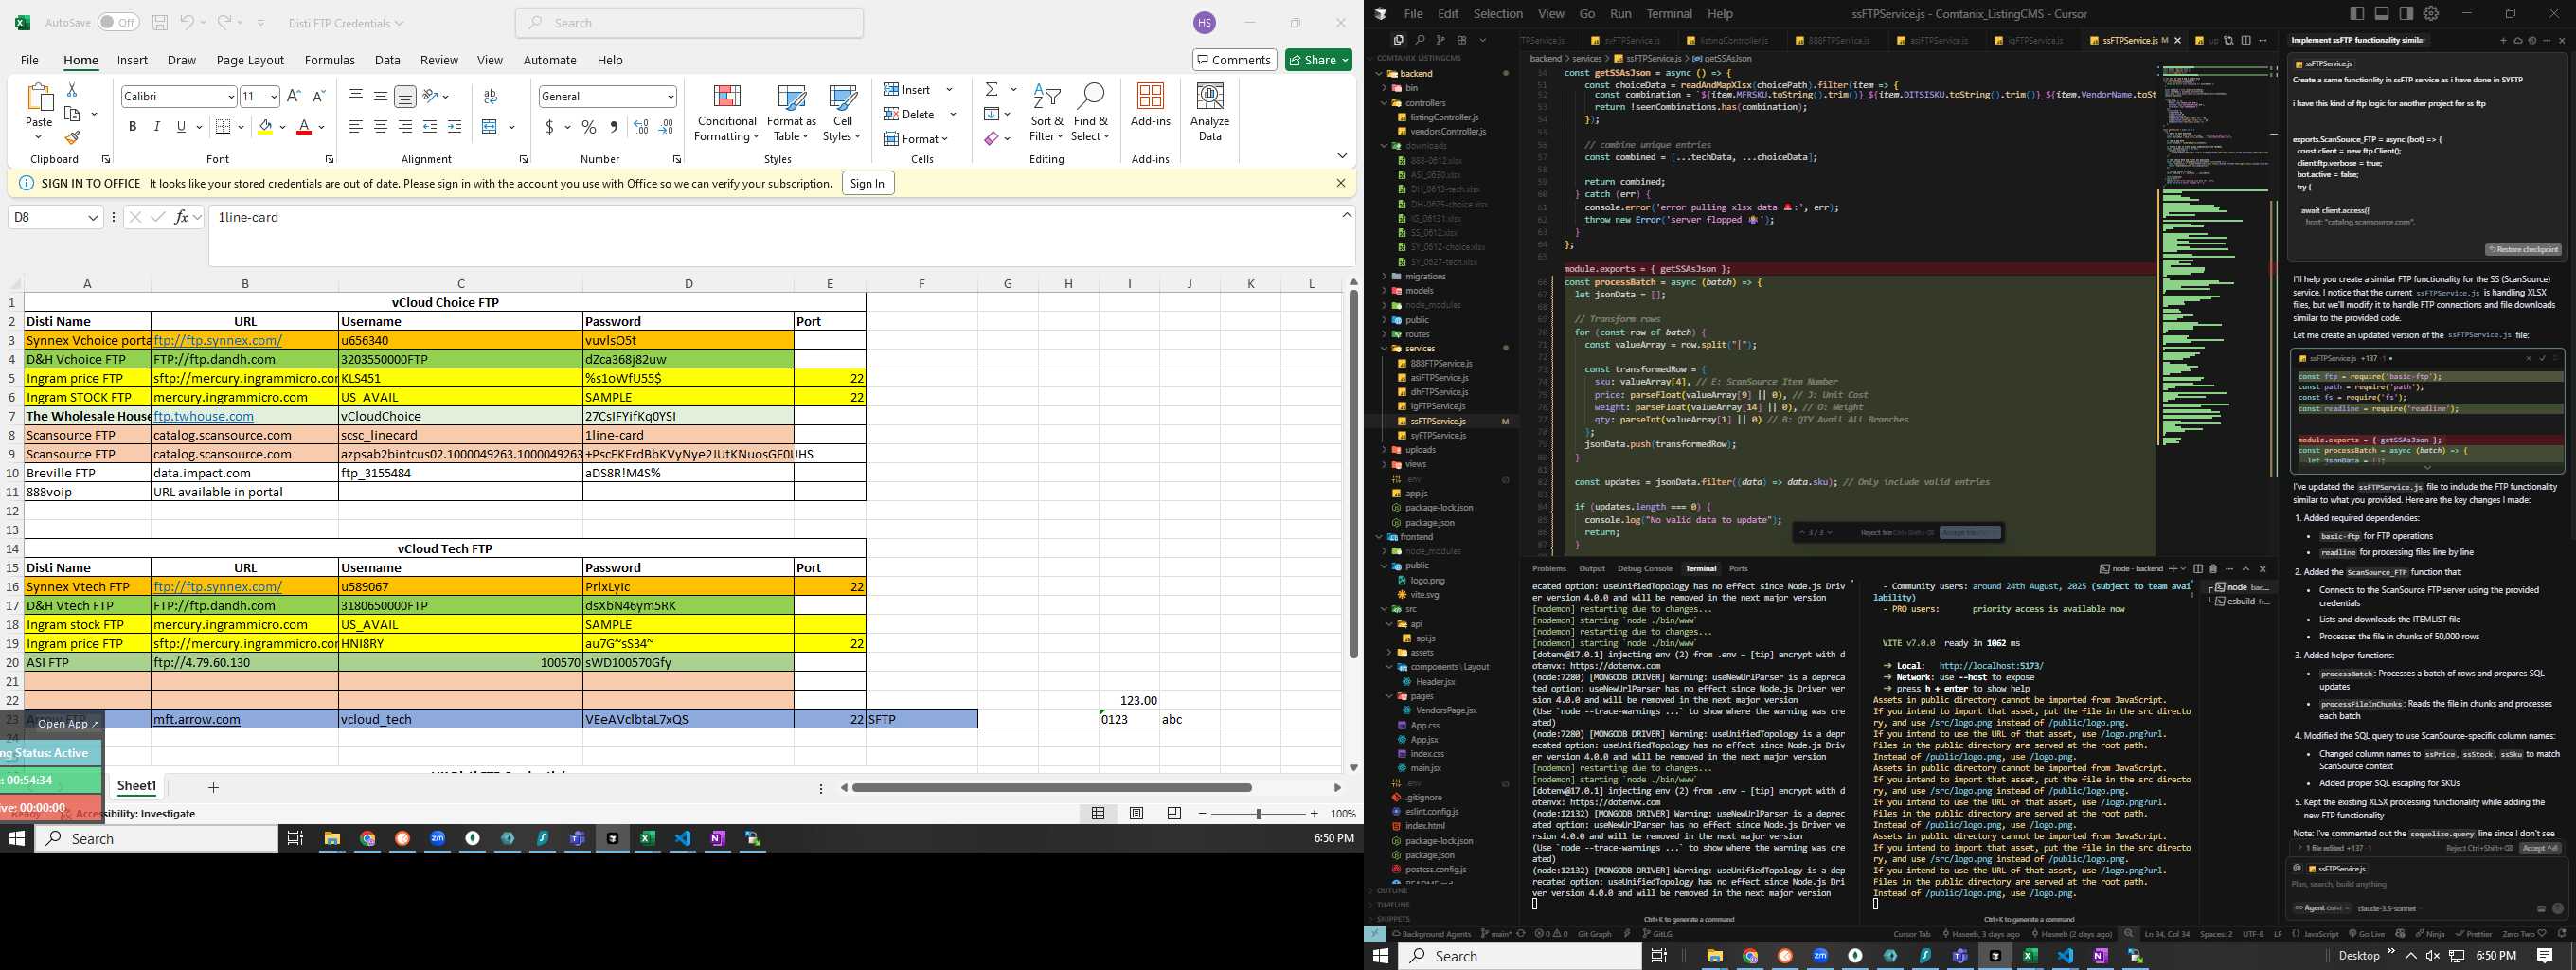Viewport: 2576px width, 970px height.
Task: Click the Comments button in Excel
Action: pyautogui.click(x=1234, y=60)
